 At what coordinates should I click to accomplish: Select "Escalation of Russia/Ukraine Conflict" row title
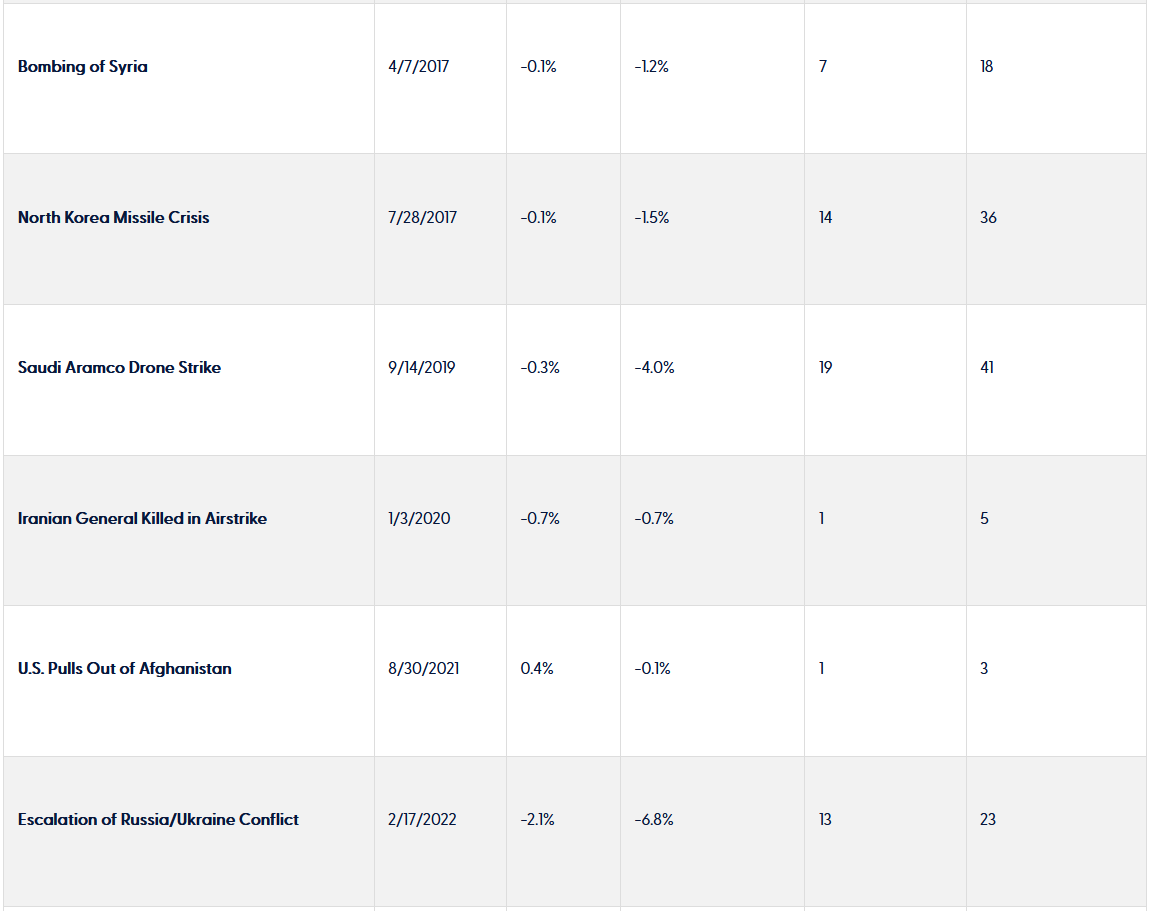pos(158,820)
